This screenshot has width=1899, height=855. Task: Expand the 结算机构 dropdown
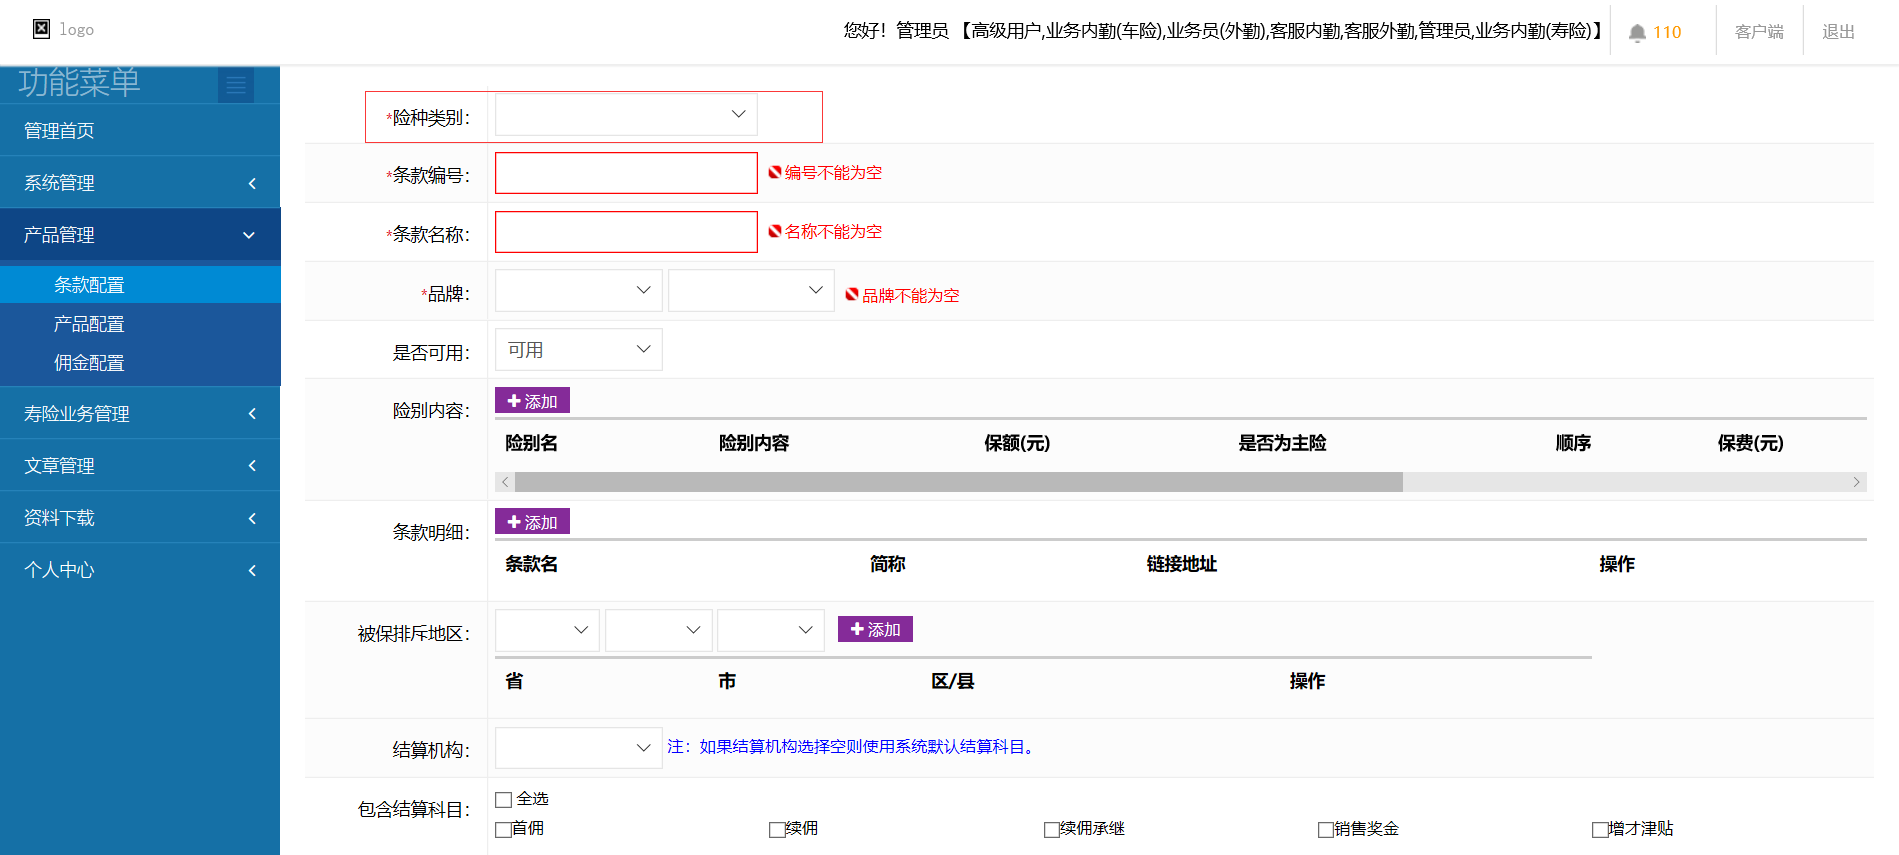tap(578, 748)
